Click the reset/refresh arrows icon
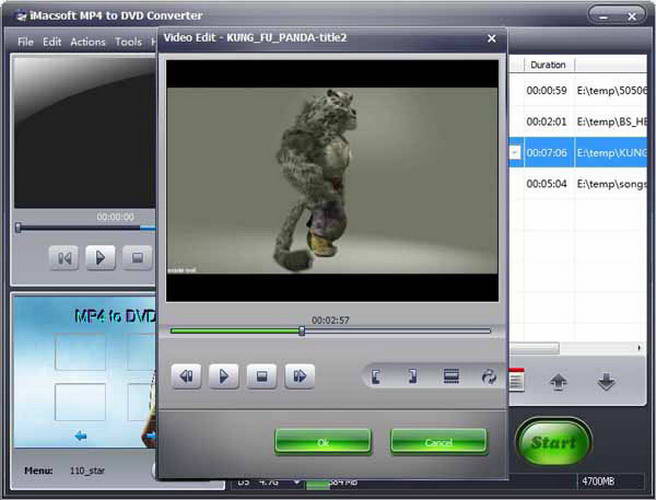 point(489,377)
